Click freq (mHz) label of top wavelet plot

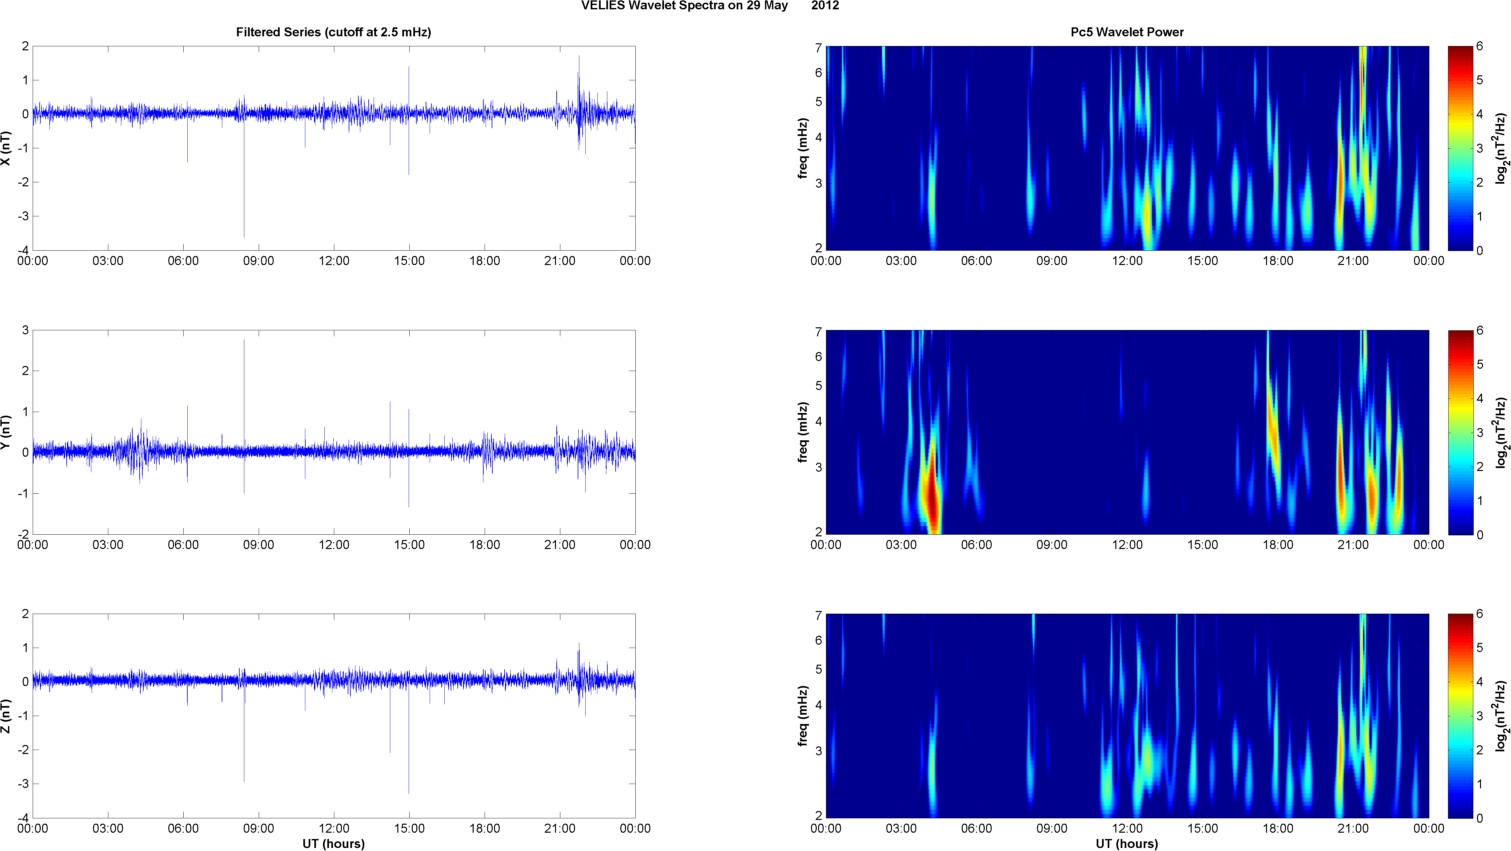802,148
